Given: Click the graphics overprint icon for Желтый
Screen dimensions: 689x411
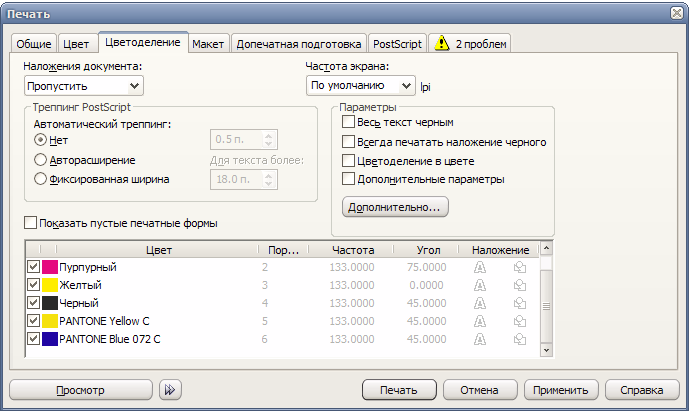Looking at the screenshot, I should [519, 286].
